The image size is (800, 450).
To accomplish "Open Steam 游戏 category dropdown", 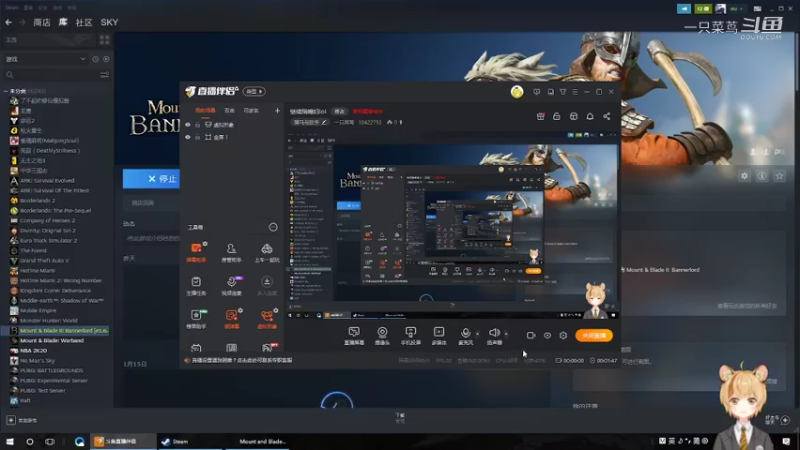I will pos(45,59).
